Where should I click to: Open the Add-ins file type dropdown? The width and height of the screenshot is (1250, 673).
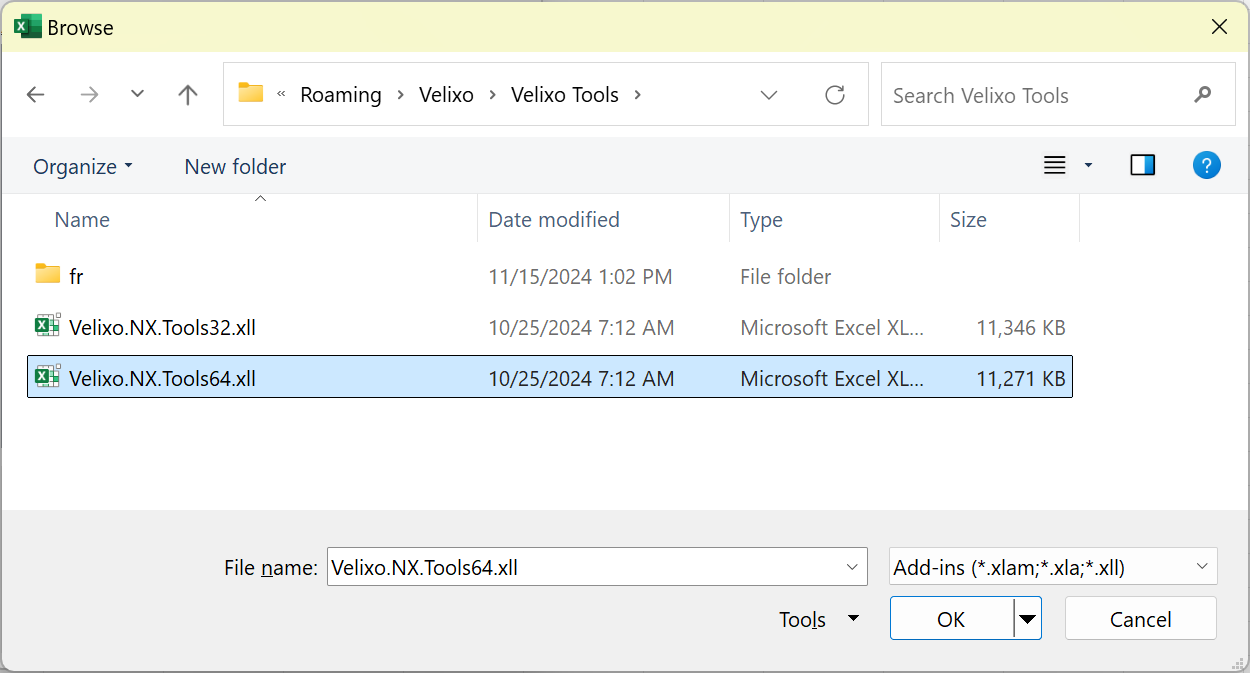click(1053, 567)
